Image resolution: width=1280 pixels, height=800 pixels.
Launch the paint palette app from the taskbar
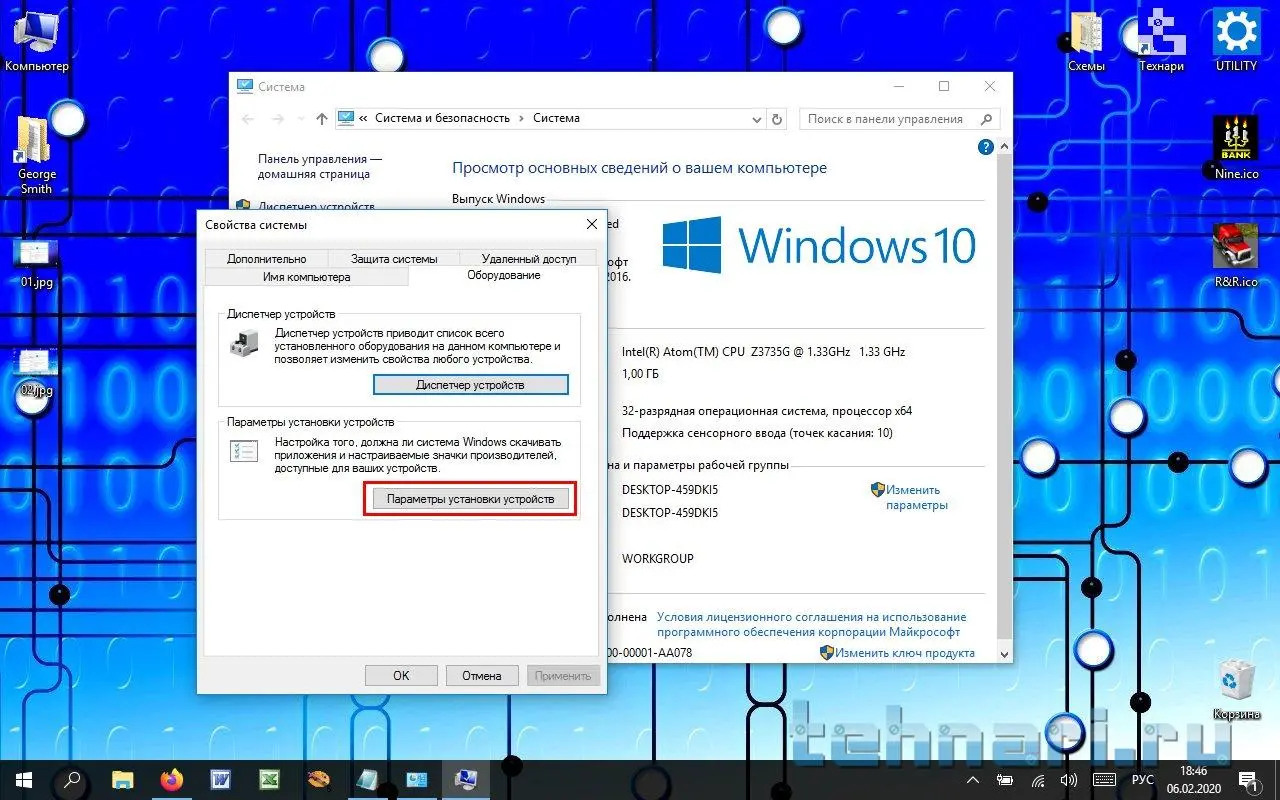click(x=318, y=780)
